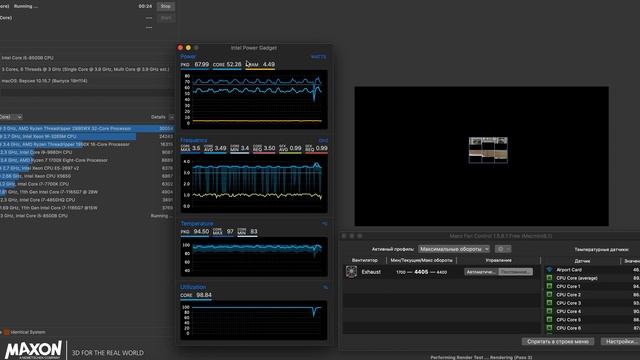Click the GHz unit label in Frequency section

[323, 140]
